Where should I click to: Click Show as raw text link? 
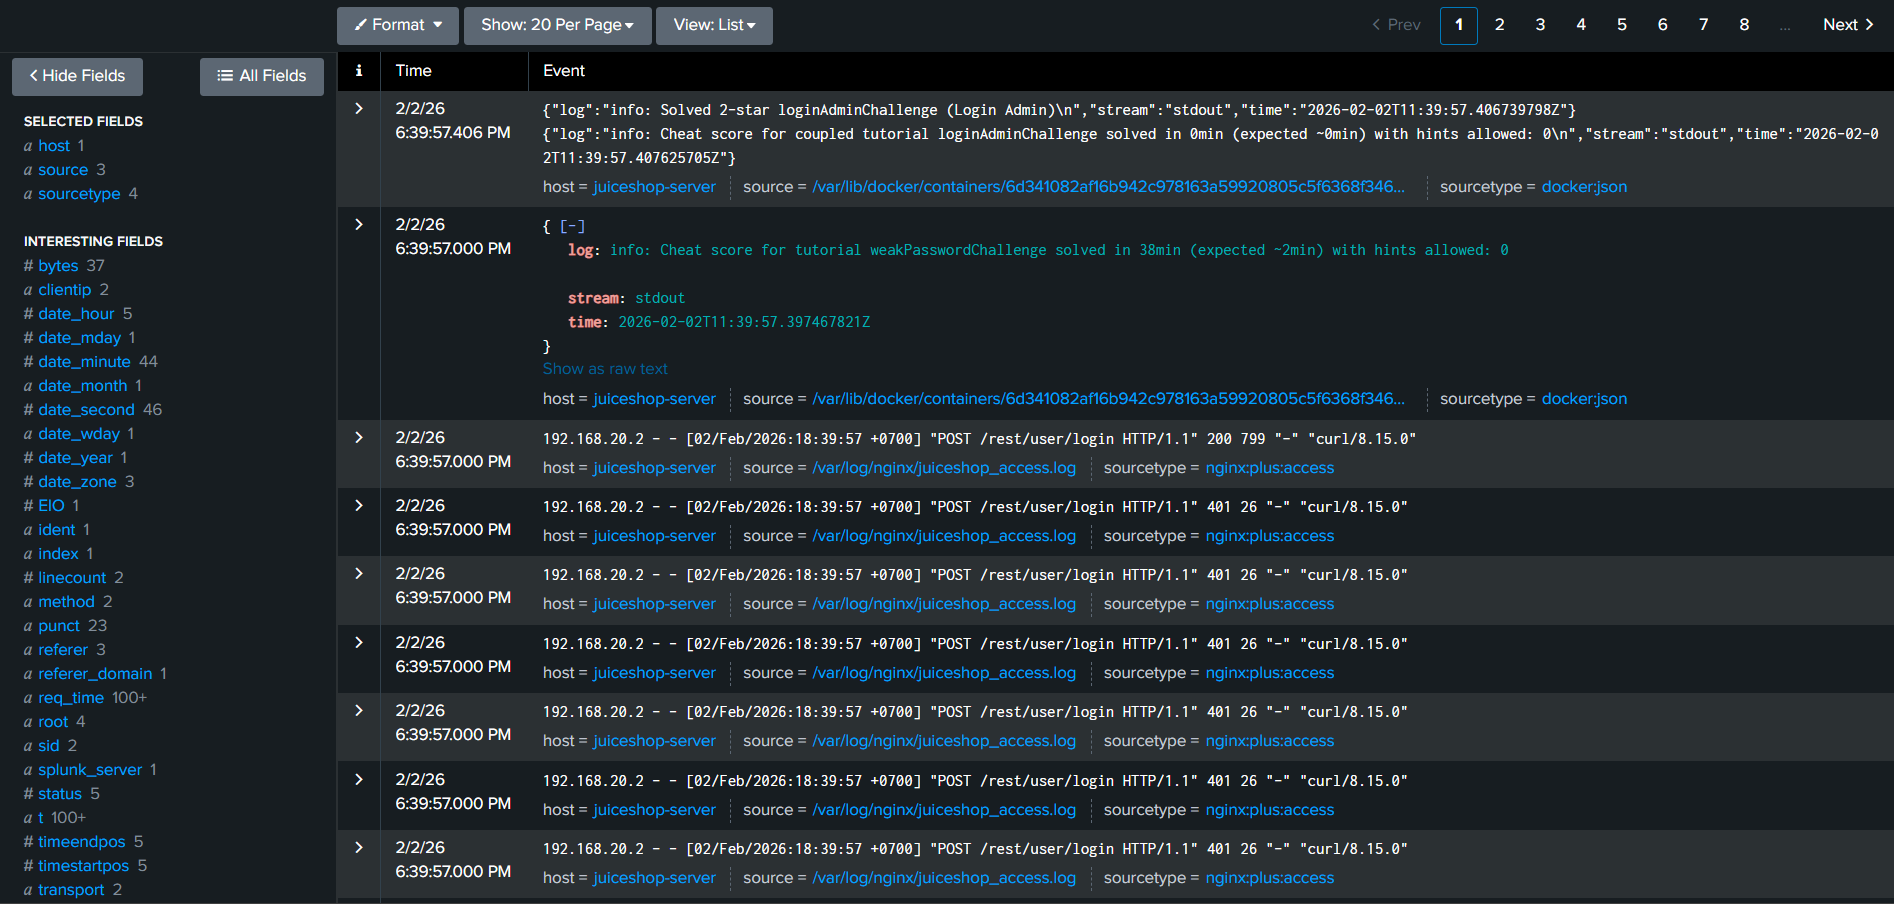(x=605, y=369)
